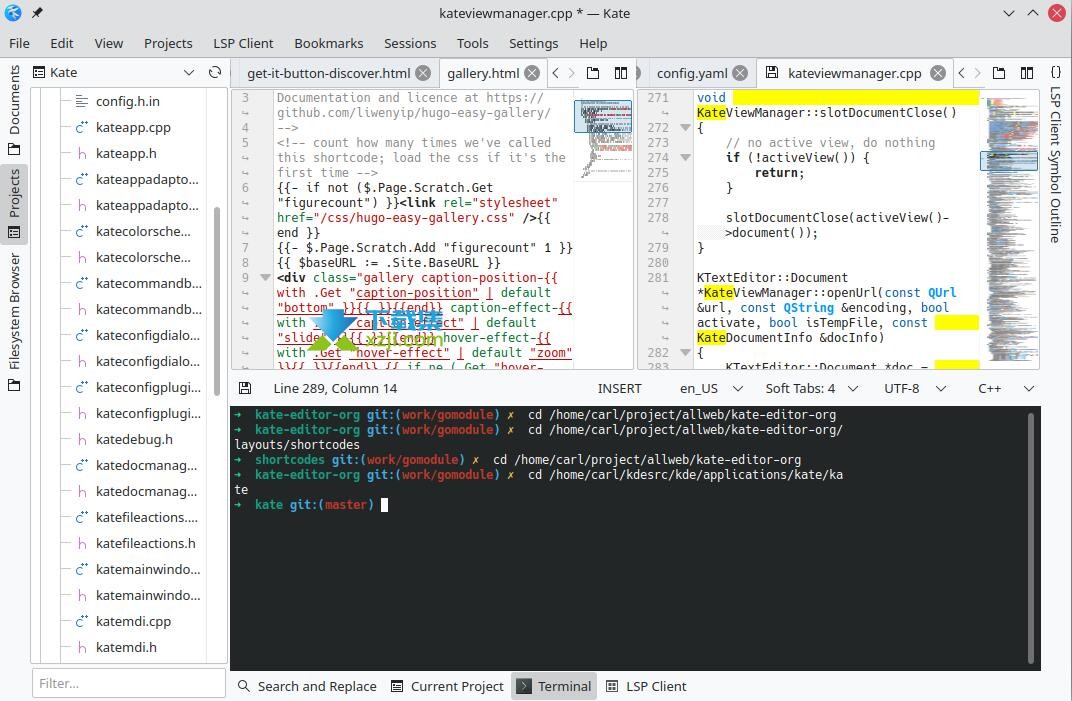Click the config.h.in file icon
Image resolution: width=1072 pixels, height=701 pixels.
coord(81,101)
